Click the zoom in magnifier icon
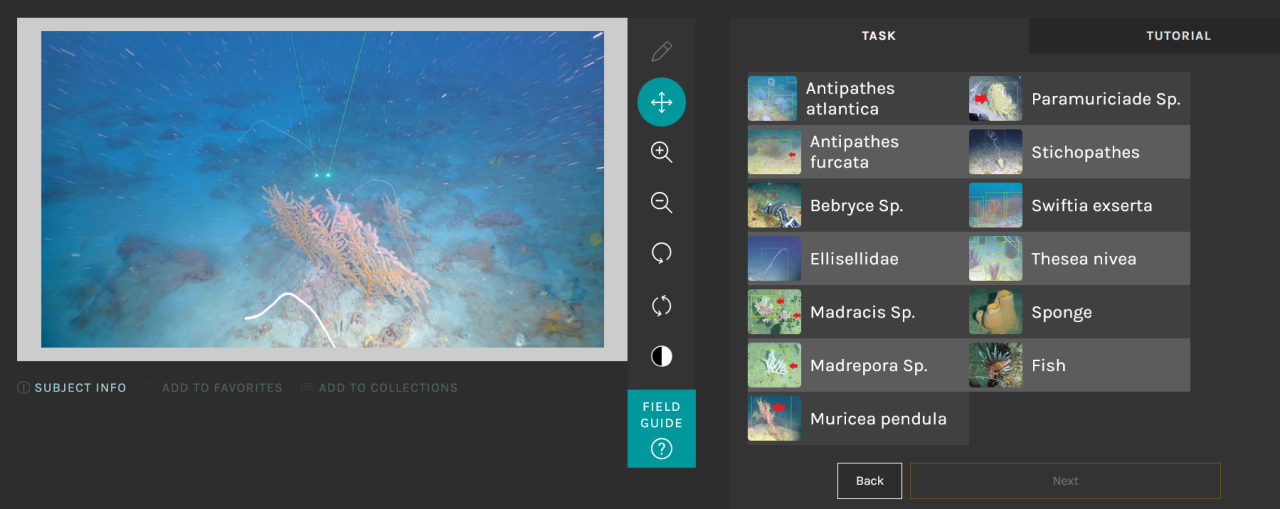The width and height of the screenshot is (1280, 509). 661,152
